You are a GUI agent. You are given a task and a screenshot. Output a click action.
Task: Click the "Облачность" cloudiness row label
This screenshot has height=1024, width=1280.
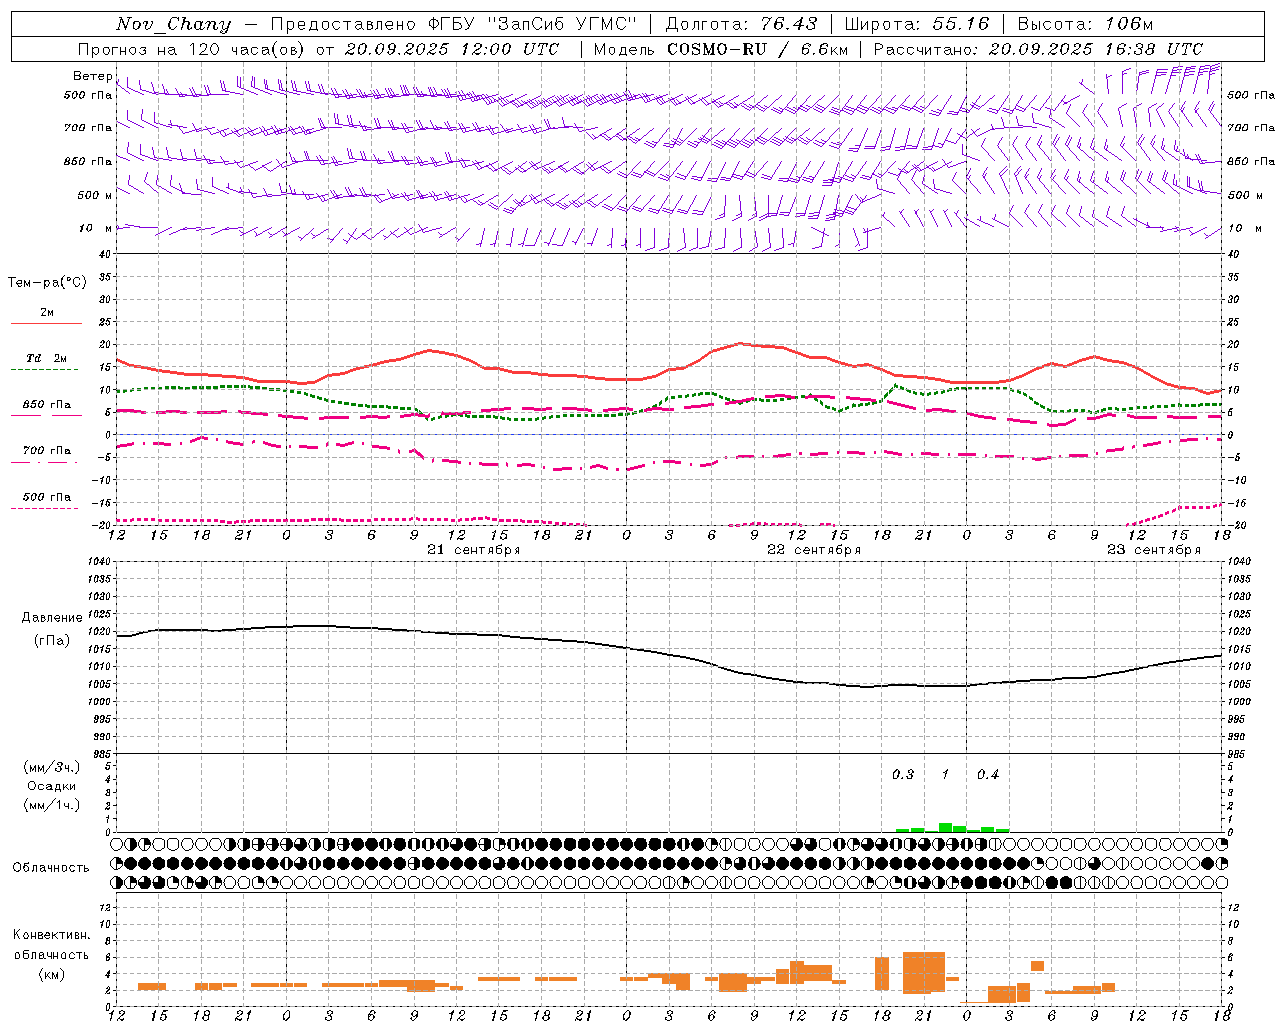pos(51,868)
